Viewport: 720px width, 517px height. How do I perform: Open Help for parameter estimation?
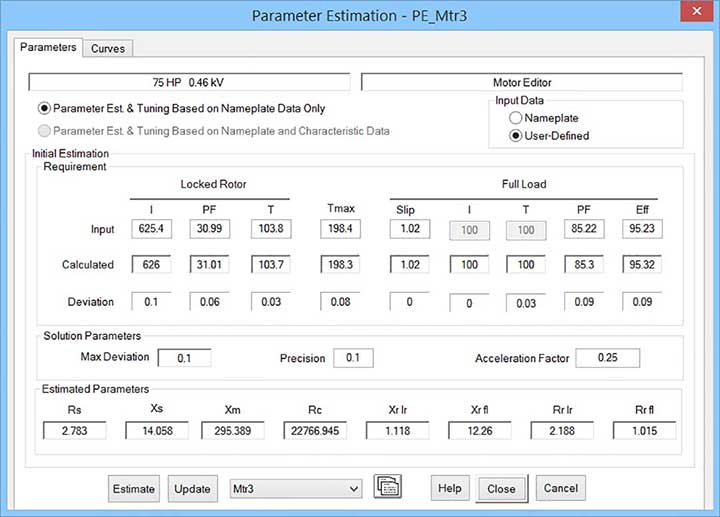(450, 489)
